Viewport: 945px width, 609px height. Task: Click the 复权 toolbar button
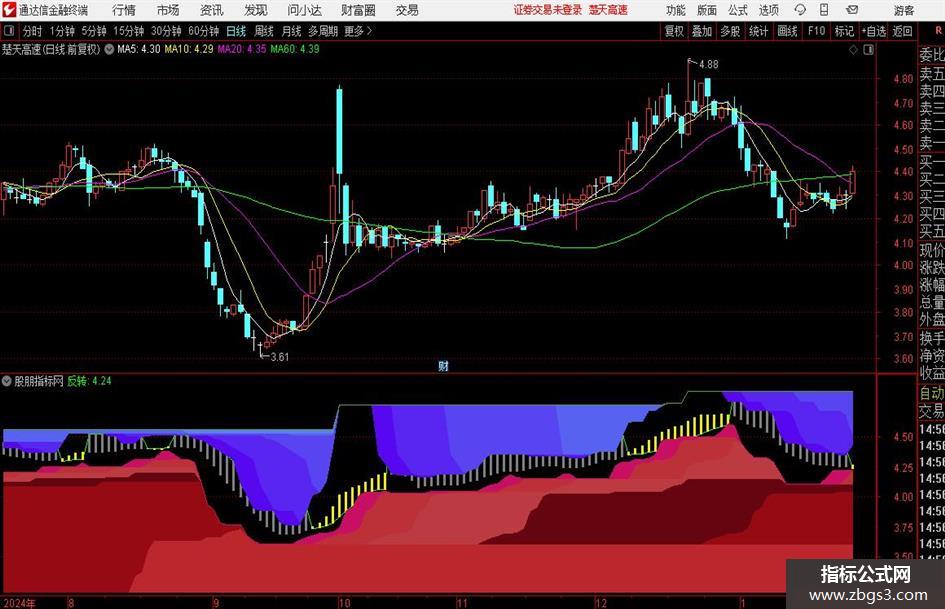(x=674, y=31)
